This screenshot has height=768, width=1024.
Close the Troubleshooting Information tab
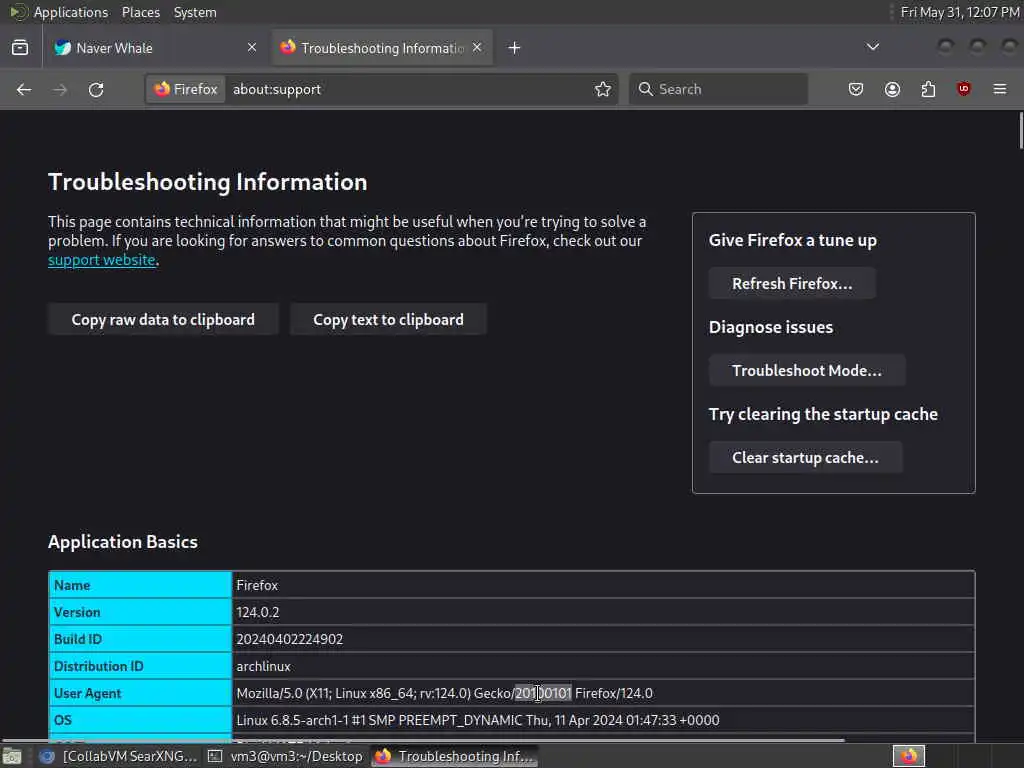477,48
